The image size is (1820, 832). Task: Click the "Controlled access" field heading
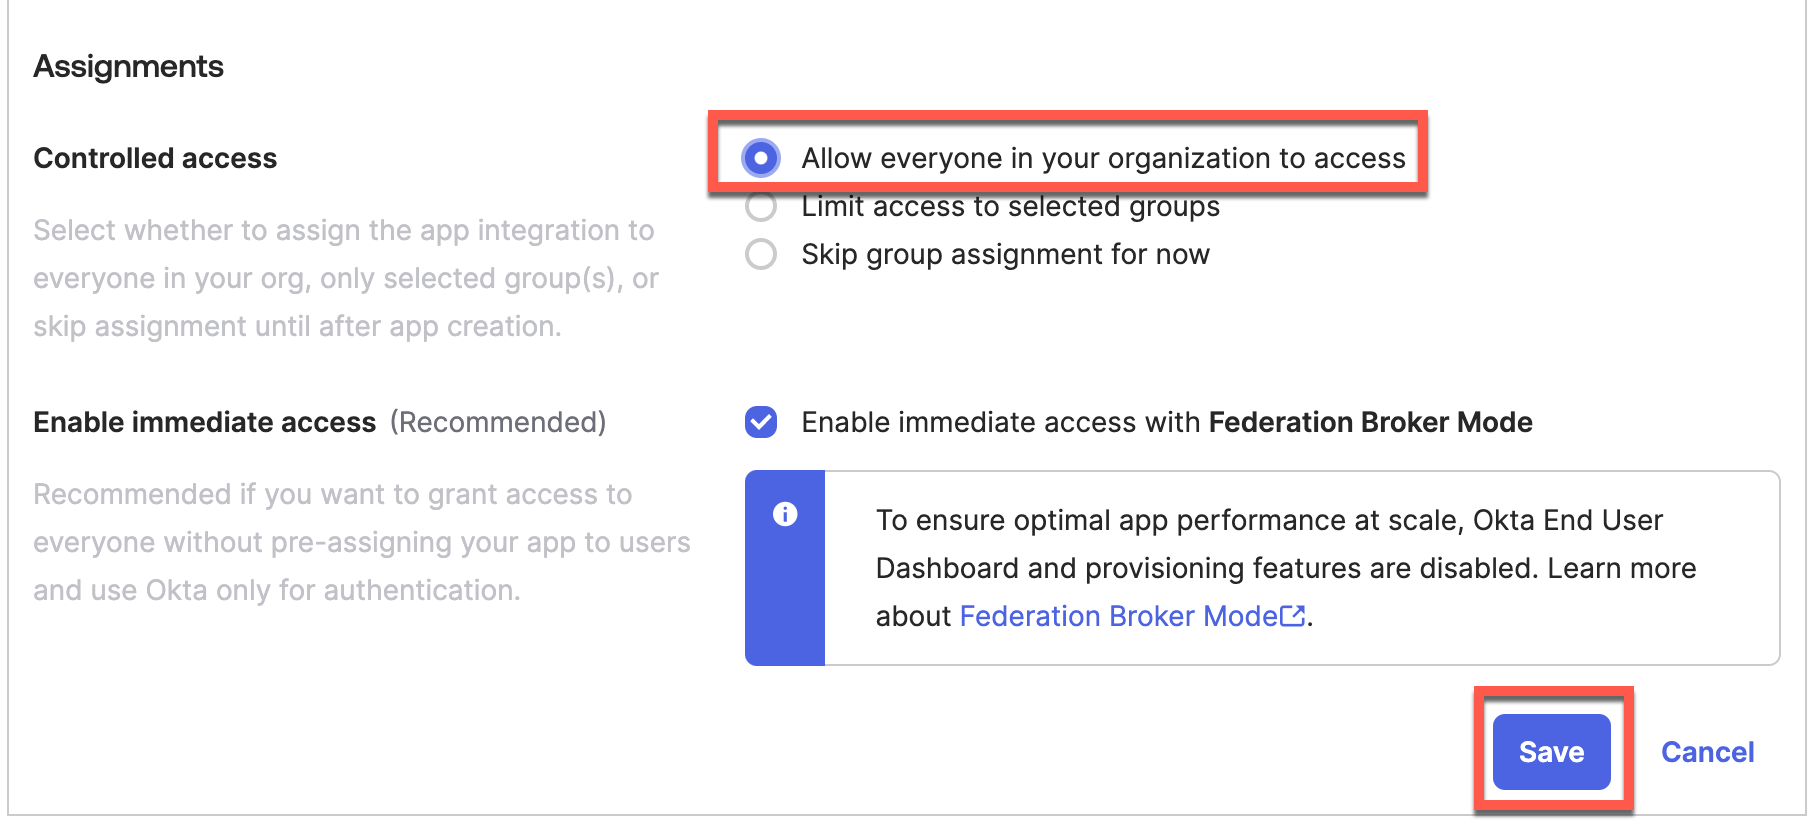click(155, 158)
